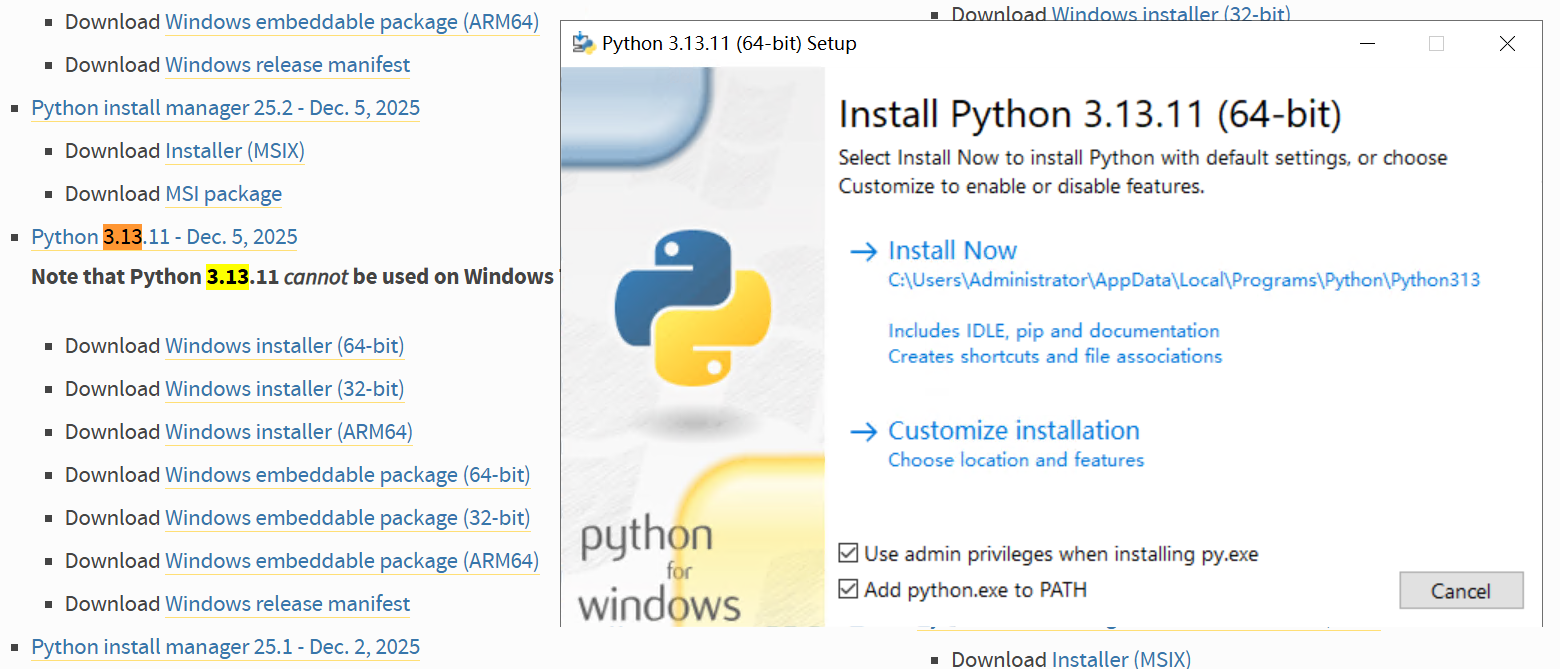Download Installer (MSIX) under install manager 25.2
1560x669 pixels.
click(x=235, y=151)
